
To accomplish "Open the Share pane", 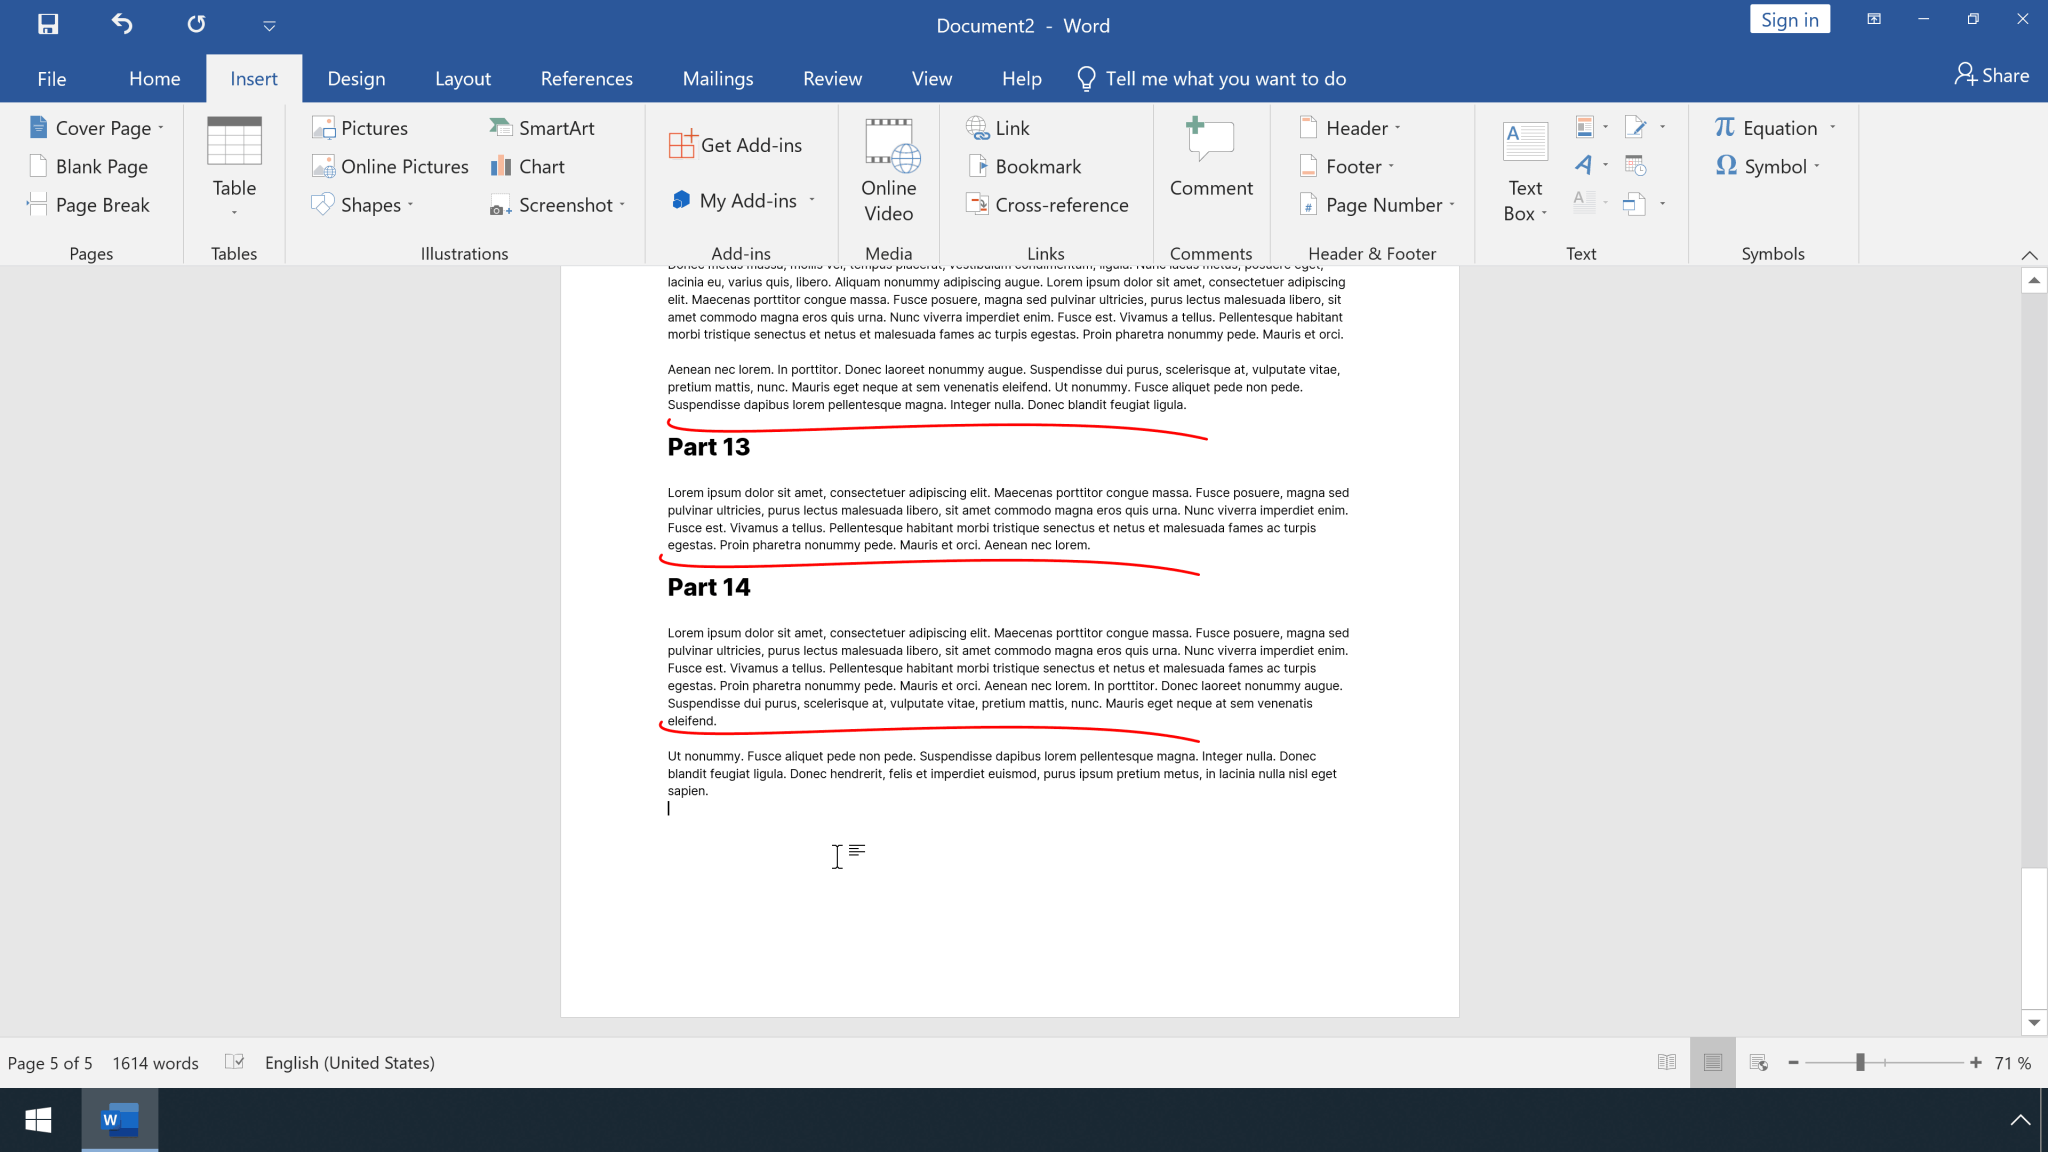I will [x=1990, y=75].
